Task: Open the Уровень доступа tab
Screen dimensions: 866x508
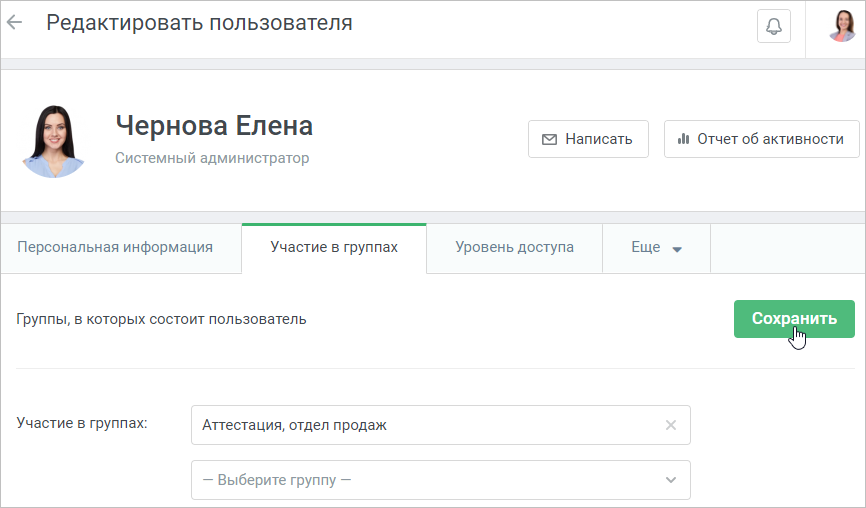Action: tap(514, 248)
